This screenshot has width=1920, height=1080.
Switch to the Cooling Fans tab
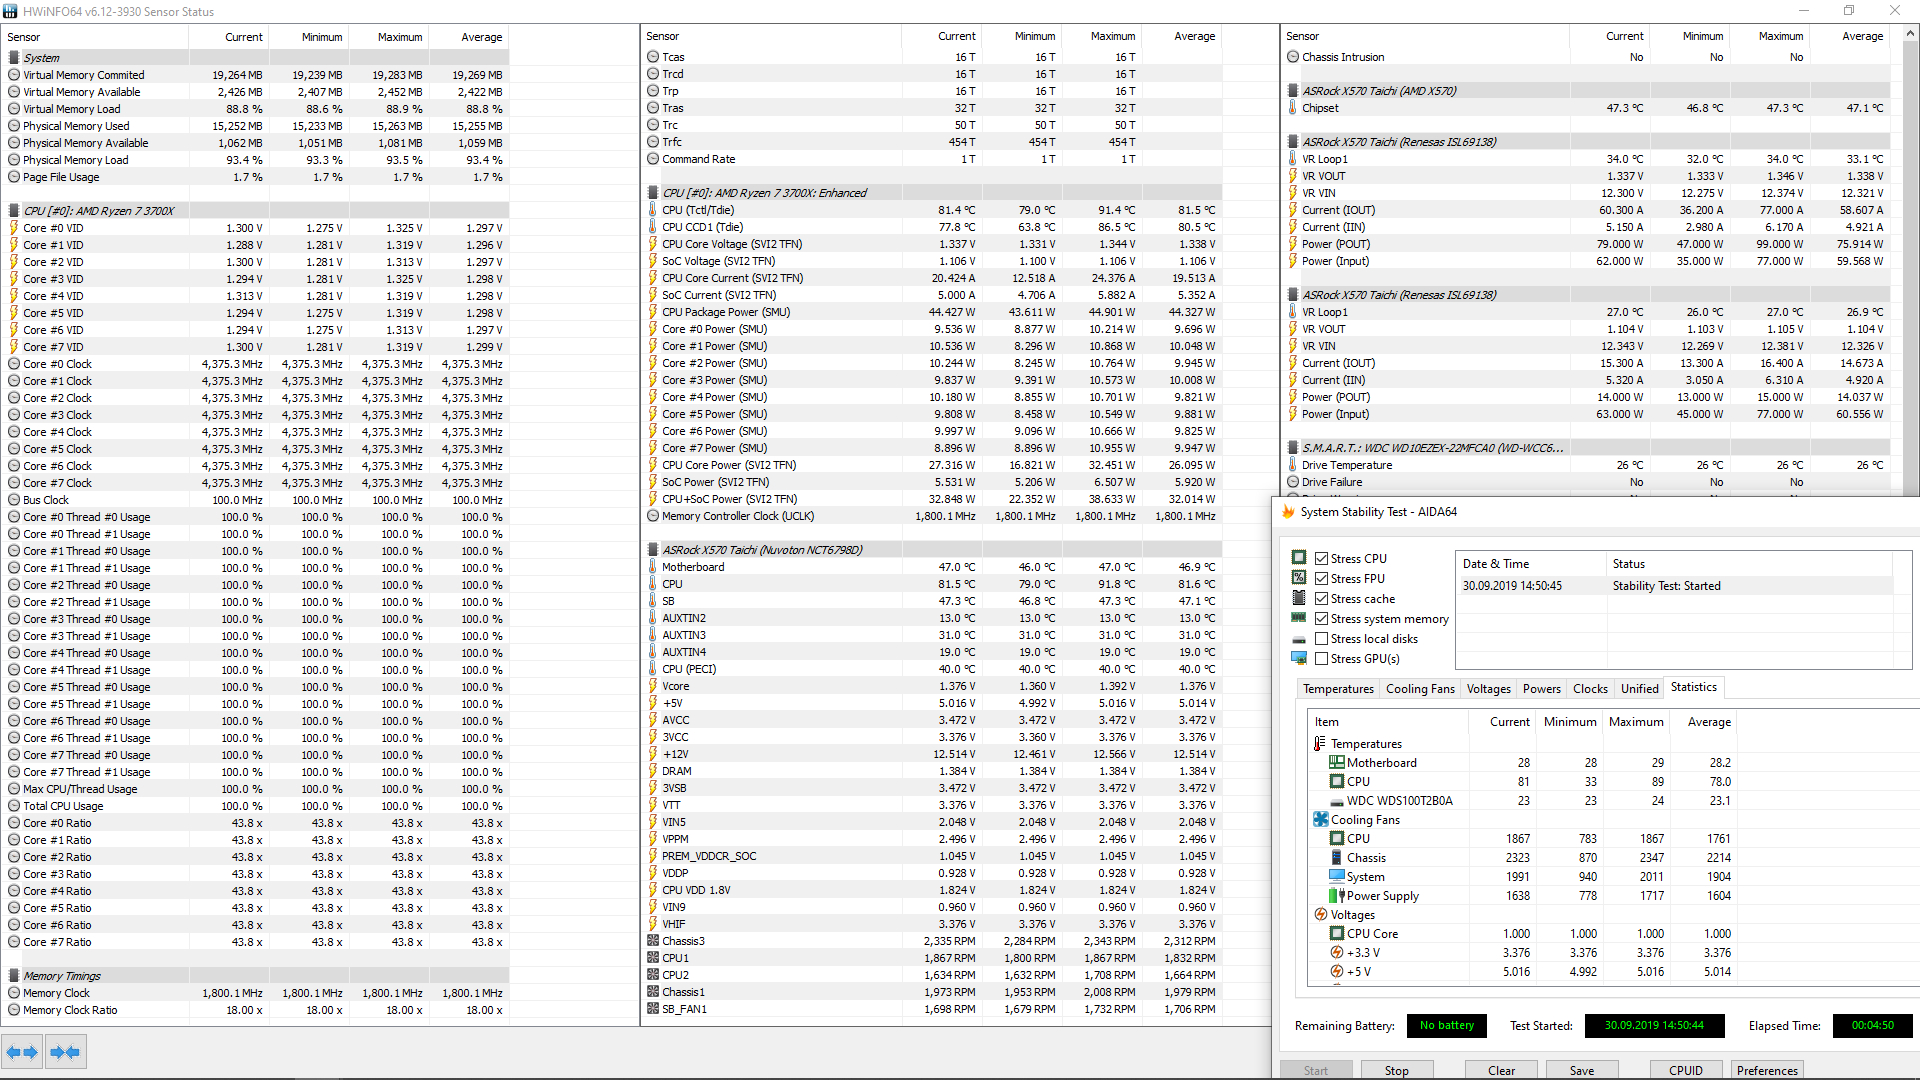click(1420, 689)
